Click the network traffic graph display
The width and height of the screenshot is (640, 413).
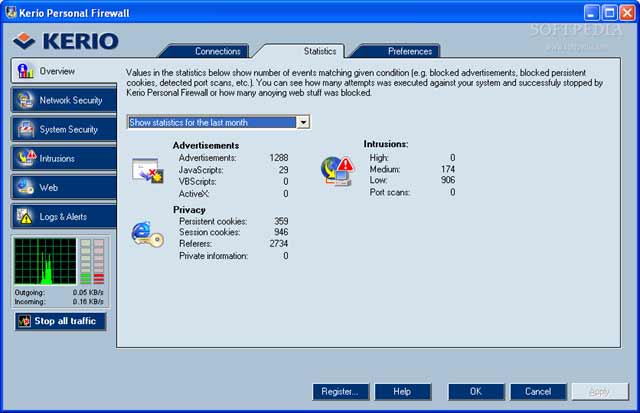click(x=45, y=261)
